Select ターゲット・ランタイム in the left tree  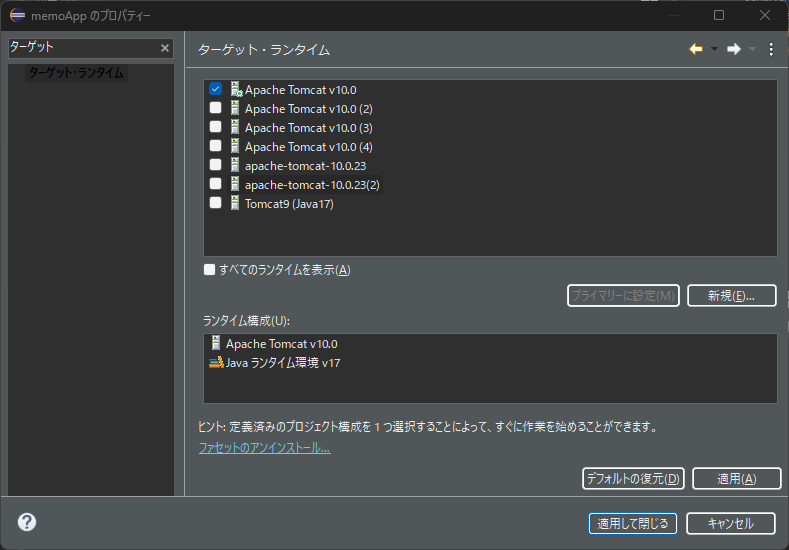click(x=76, y=73)
